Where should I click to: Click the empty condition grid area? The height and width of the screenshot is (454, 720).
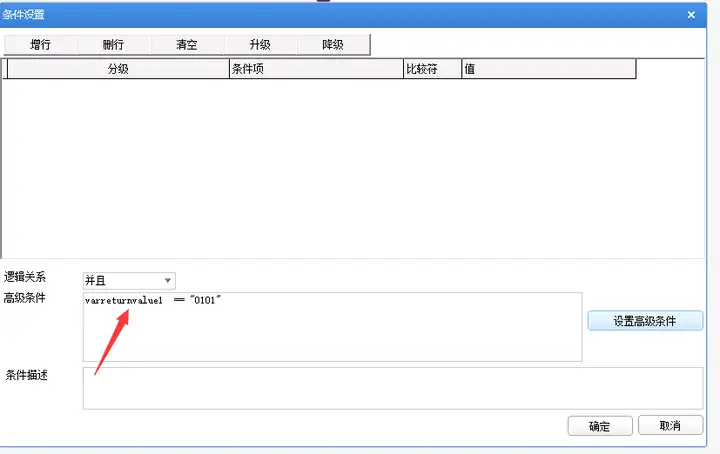tap(353, 168)
